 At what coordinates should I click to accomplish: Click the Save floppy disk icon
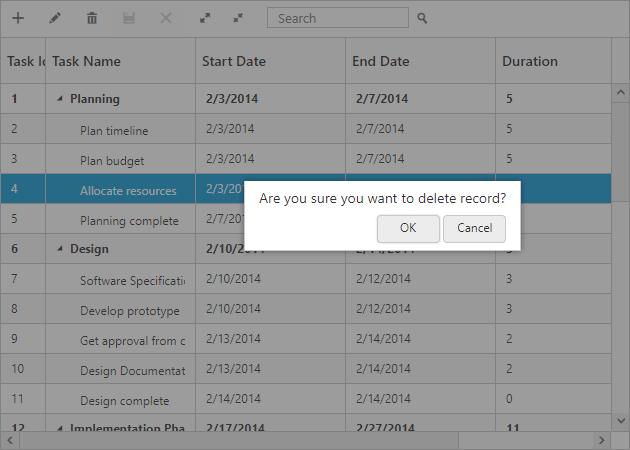pos(129,18)
